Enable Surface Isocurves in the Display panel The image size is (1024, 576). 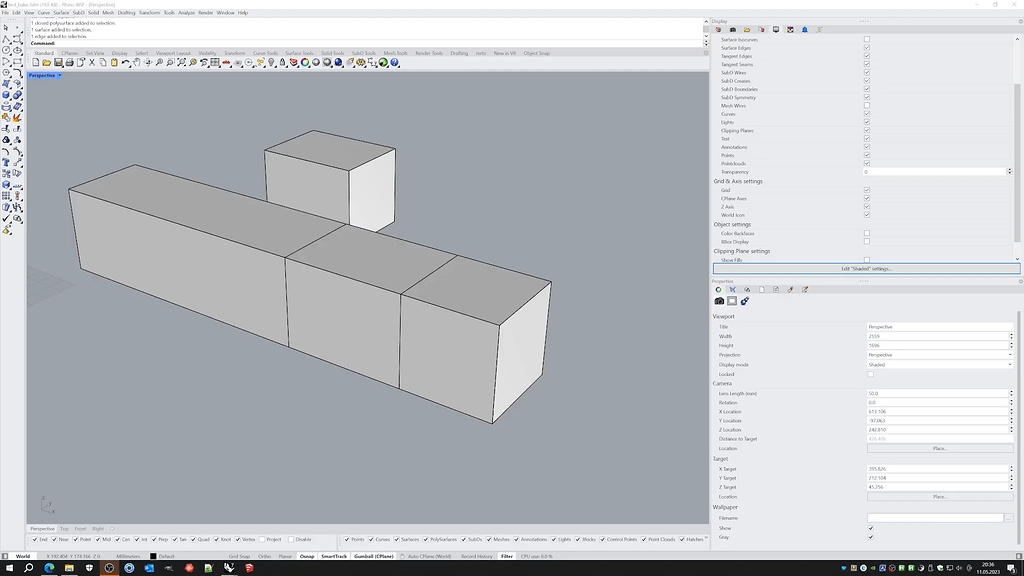pos(866,39)
